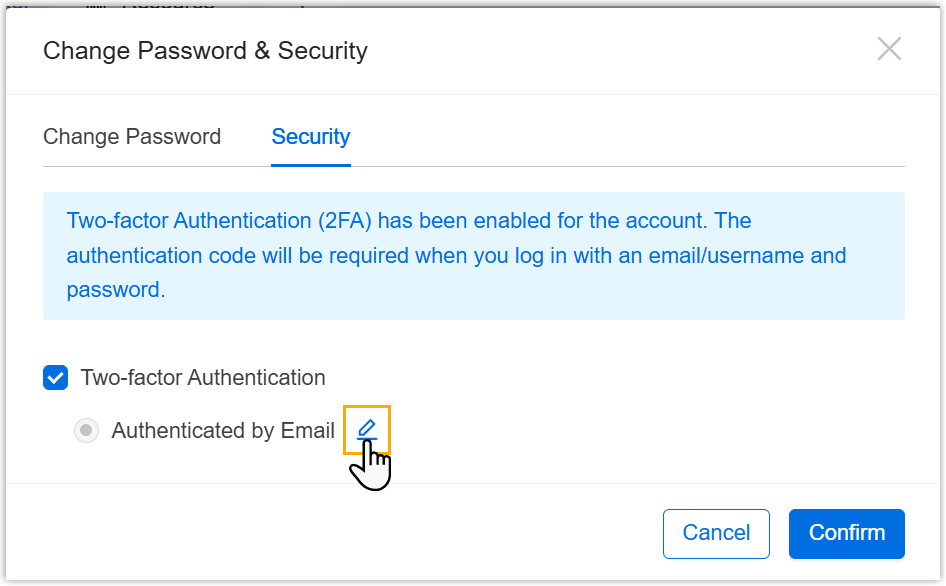The width and height of the screenshot is (946, 586).
Task: Switch to the Change Password tab
Action: 132,137
